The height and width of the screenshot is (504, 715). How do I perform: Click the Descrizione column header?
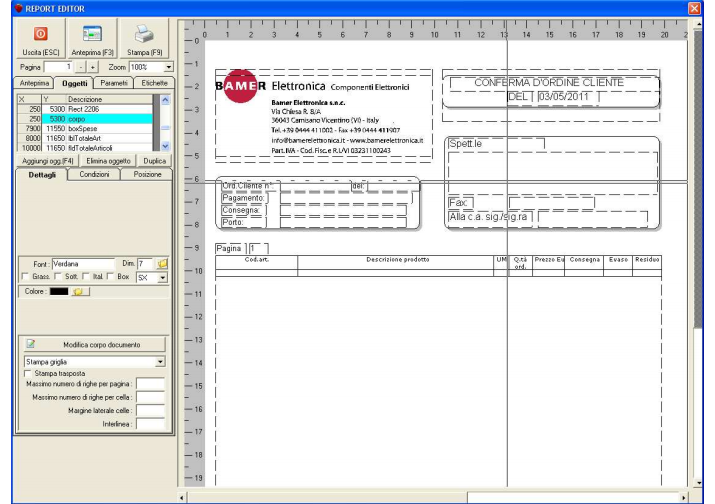[109, 99]
